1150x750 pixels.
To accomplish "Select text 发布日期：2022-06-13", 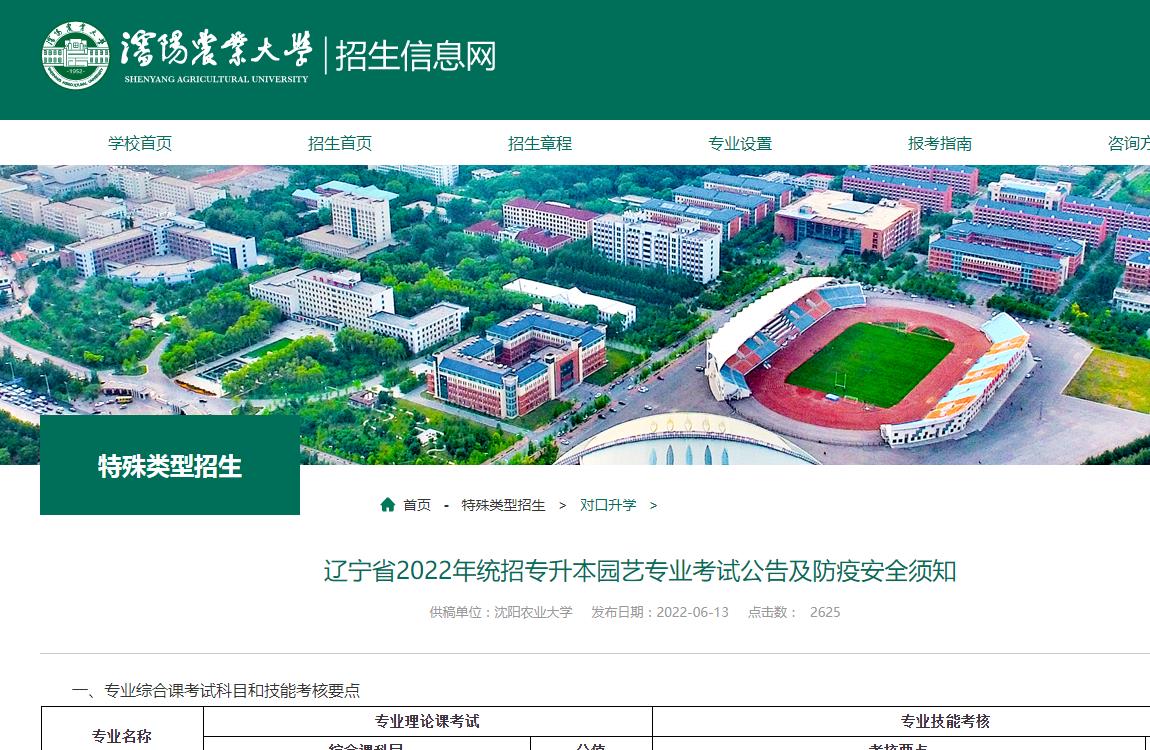I will (x=660, y=612).
